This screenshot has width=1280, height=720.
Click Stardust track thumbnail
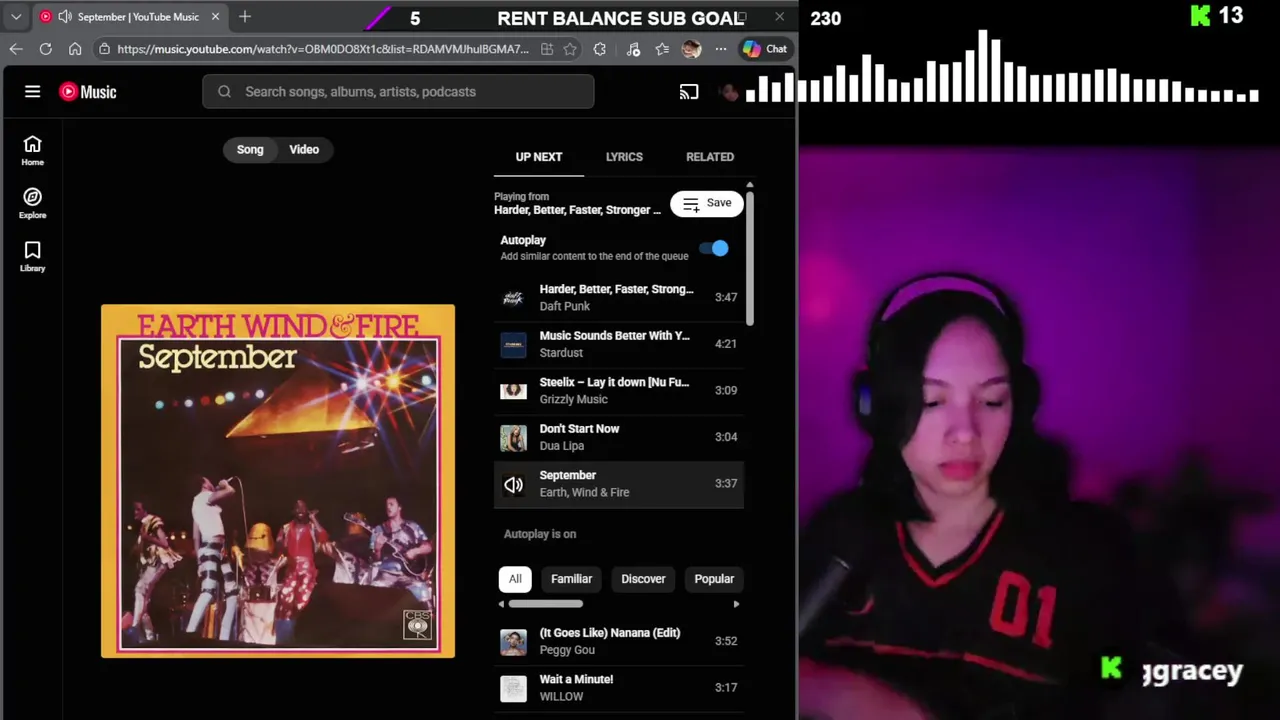click(513, 344)
